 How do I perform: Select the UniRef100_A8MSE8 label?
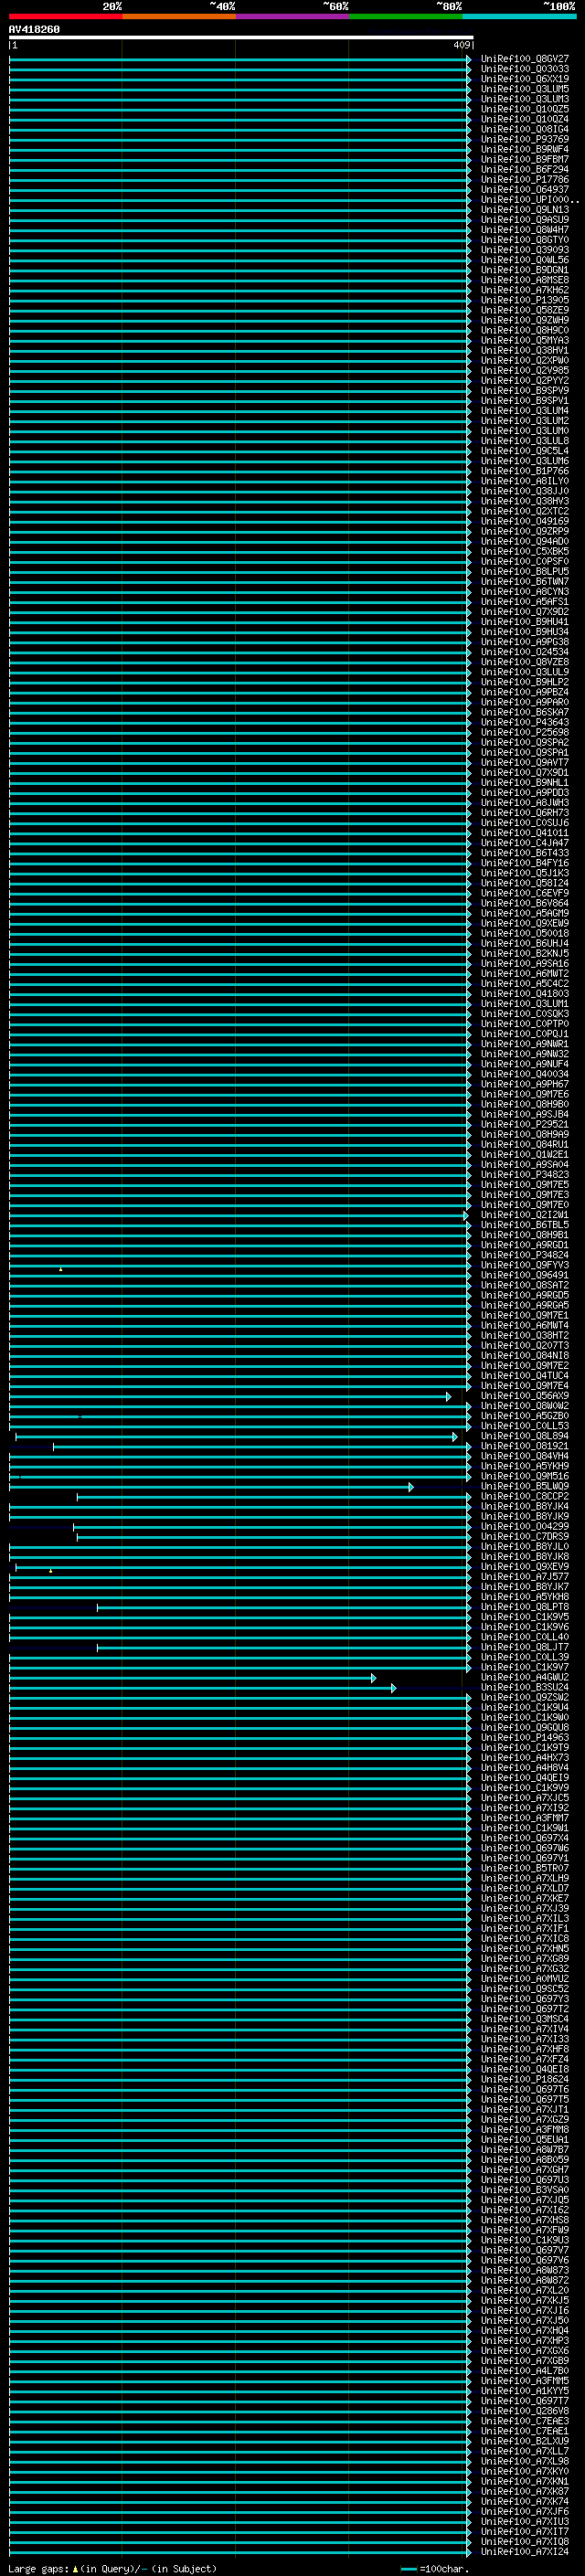click(x=525, y=280)
